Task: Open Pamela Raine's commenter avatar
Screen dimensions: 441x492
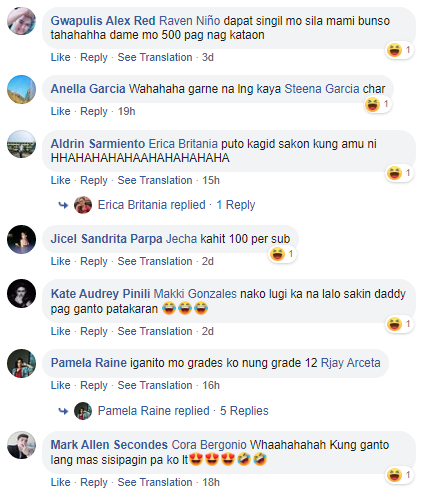Action: click(22, 363)
